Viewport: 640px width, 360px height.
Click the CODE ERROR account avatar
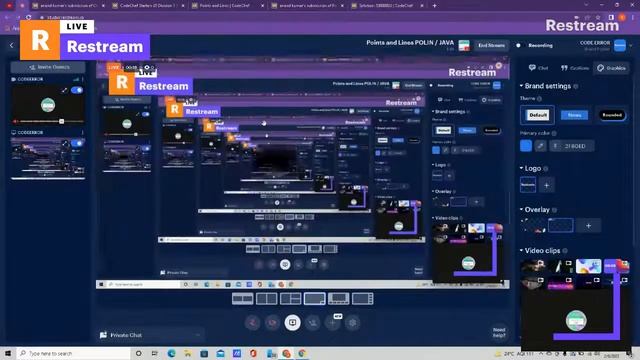tap(620, 45)
